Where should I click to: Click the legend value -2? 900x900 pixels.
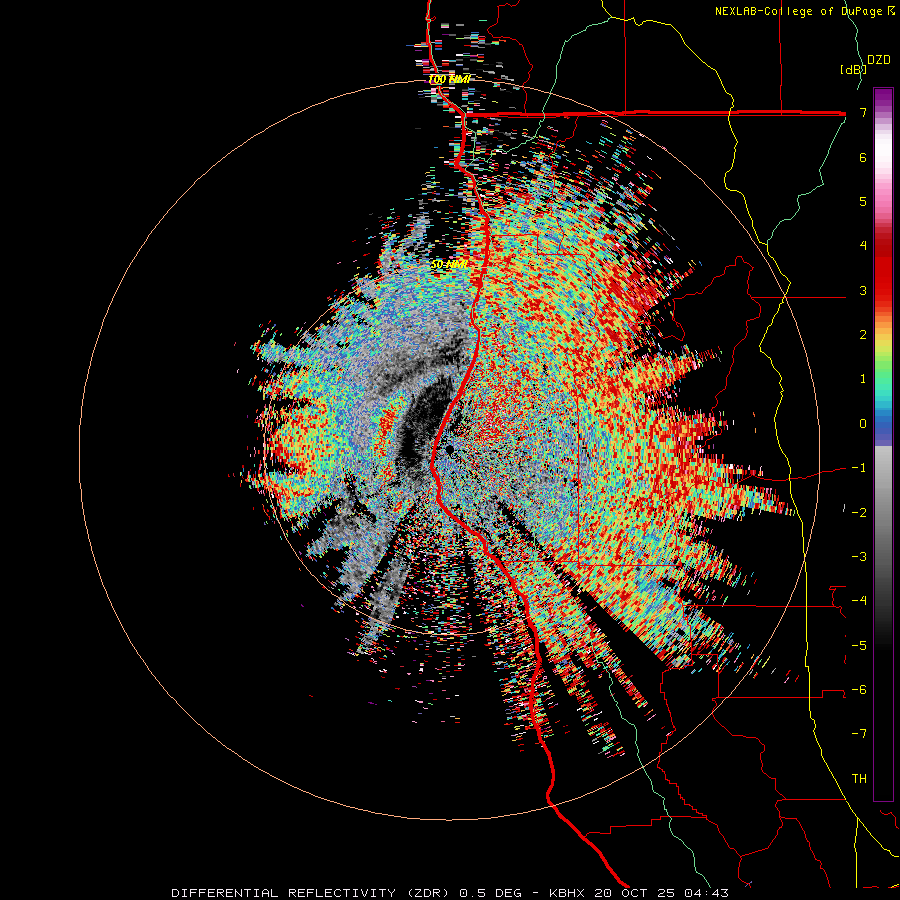click(x=859, y=512)
